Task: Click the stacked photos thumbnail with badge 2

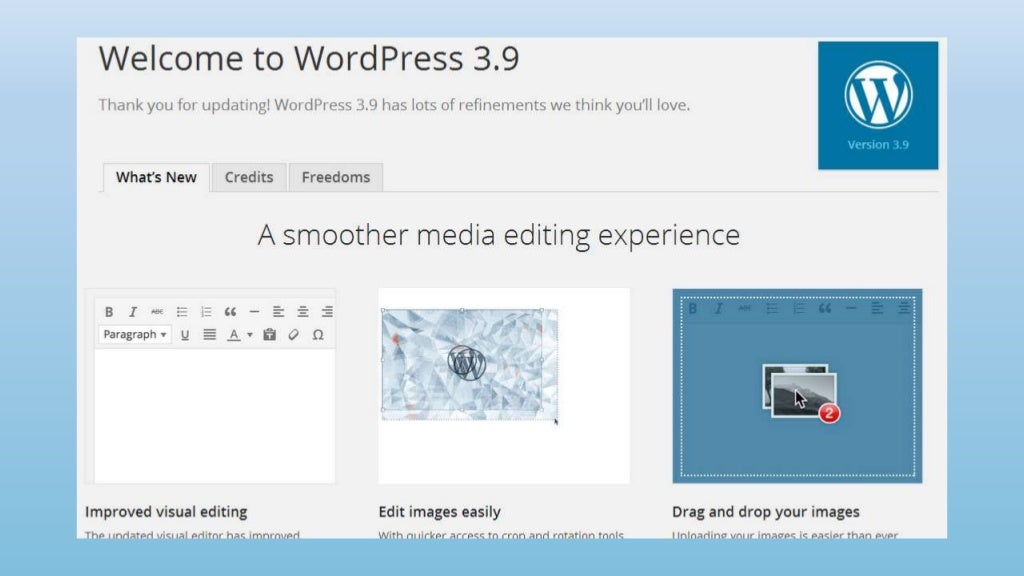Action: click(x=801, y=392)
